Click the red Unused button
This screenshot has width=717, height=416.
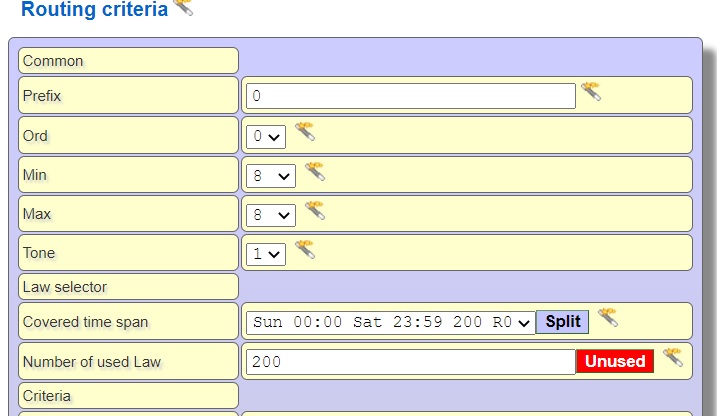click(x=615, y=361)
